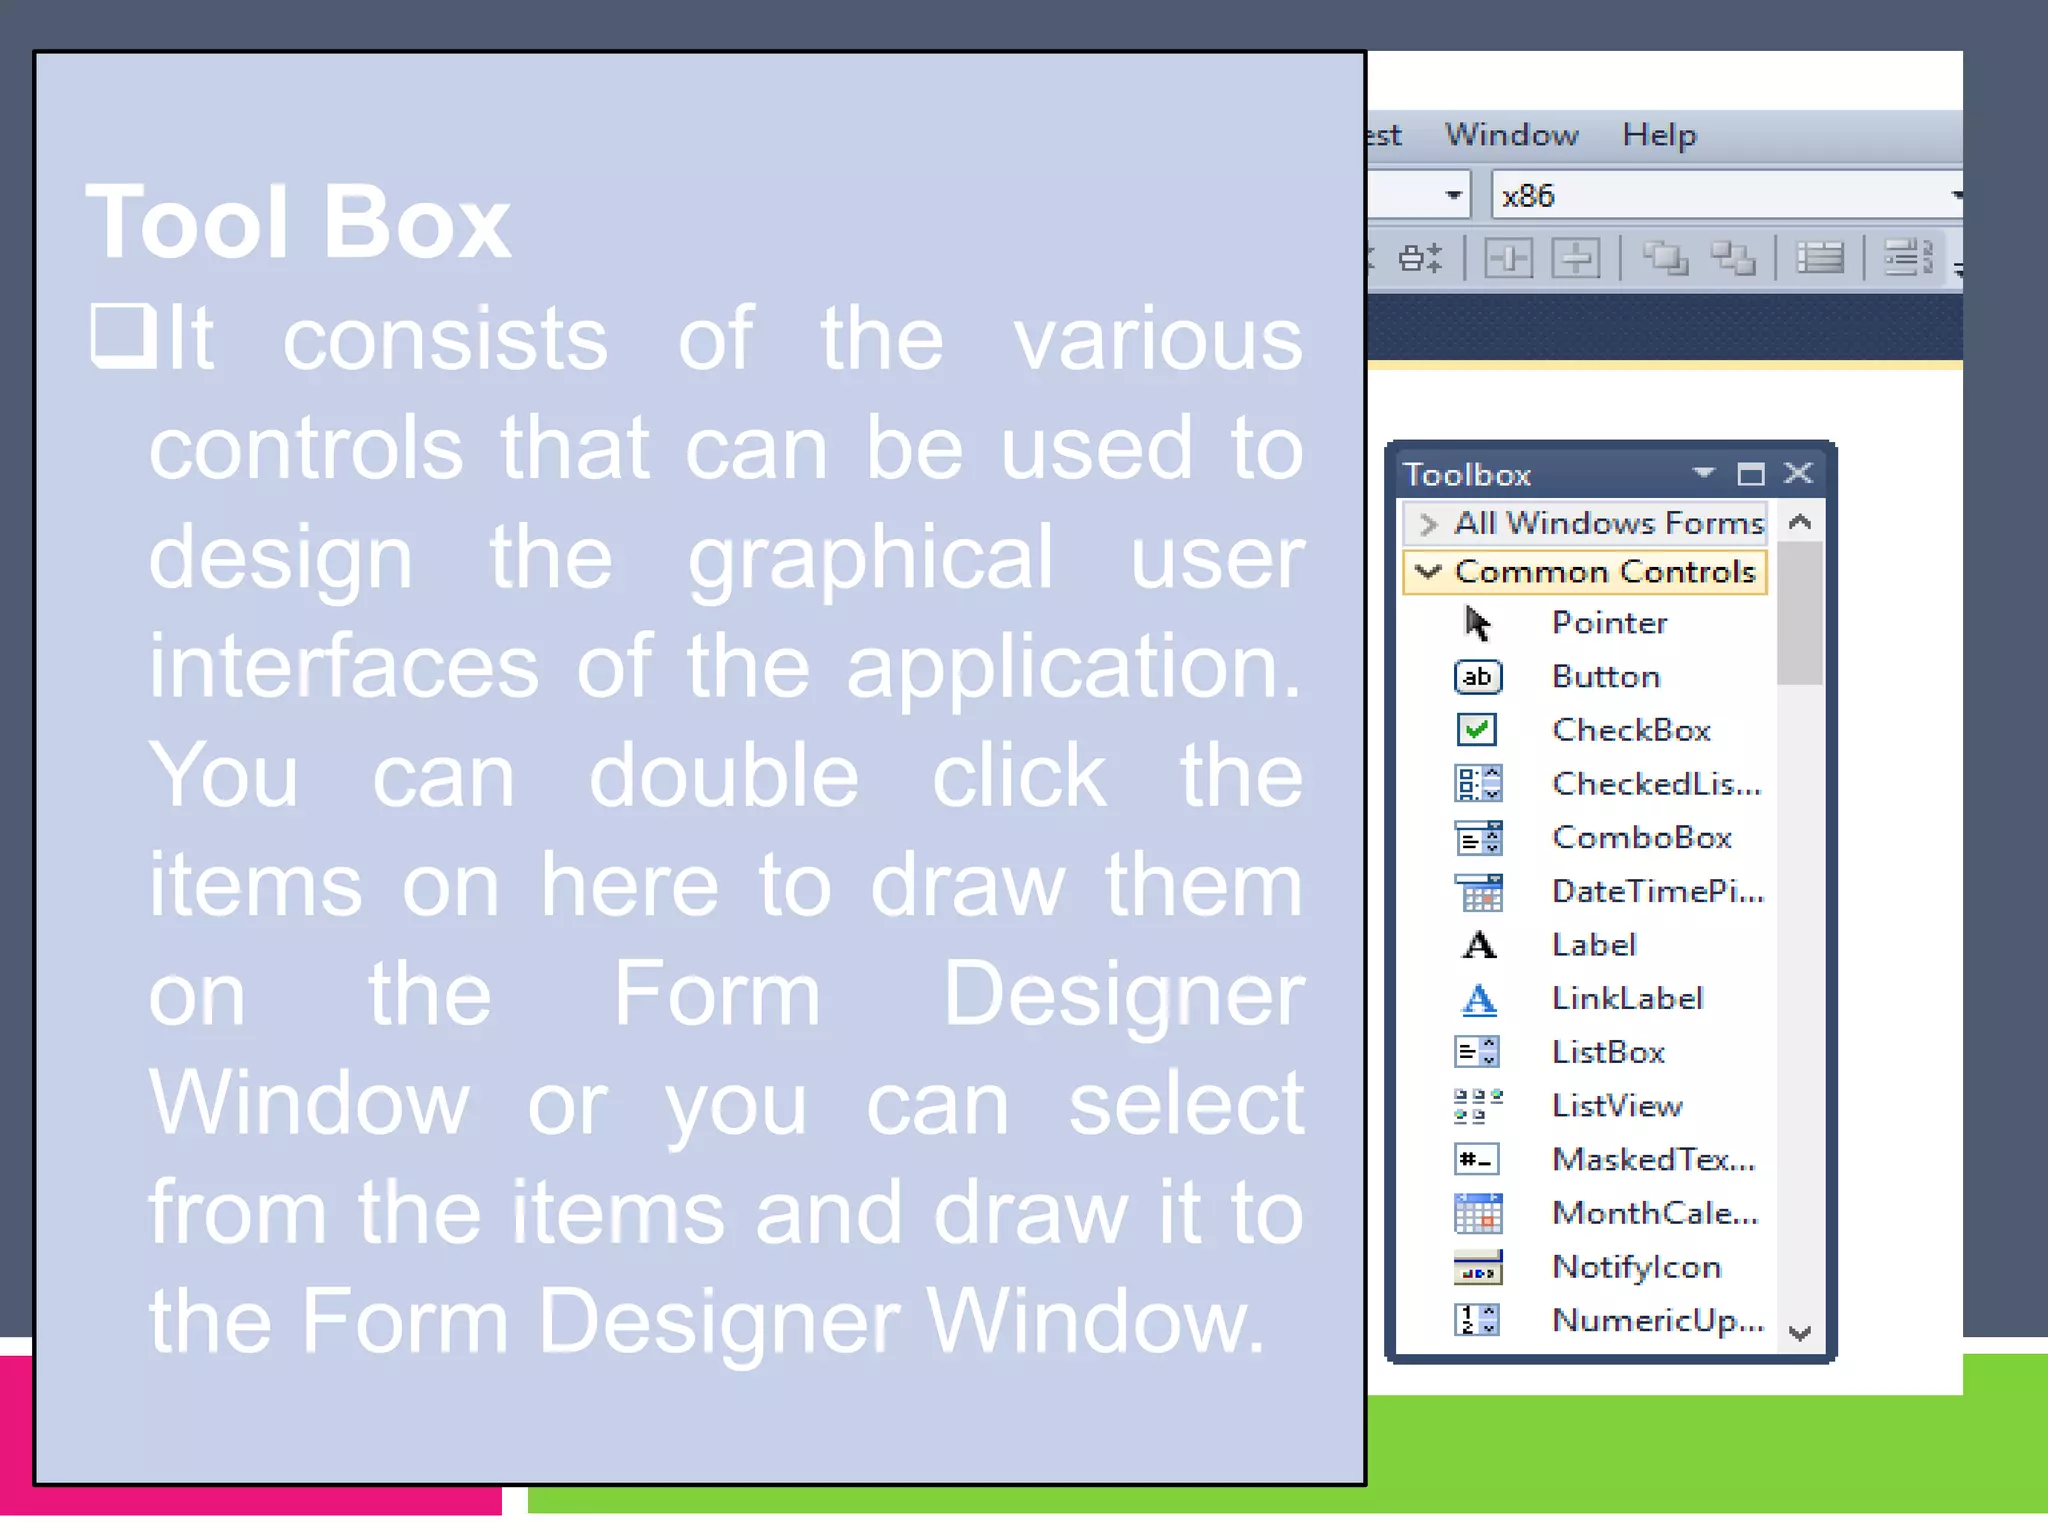Screen dimensions: 2048x1536
Task: Select the CheckedLis... label in Toolbox
Action: [1656, 784]
